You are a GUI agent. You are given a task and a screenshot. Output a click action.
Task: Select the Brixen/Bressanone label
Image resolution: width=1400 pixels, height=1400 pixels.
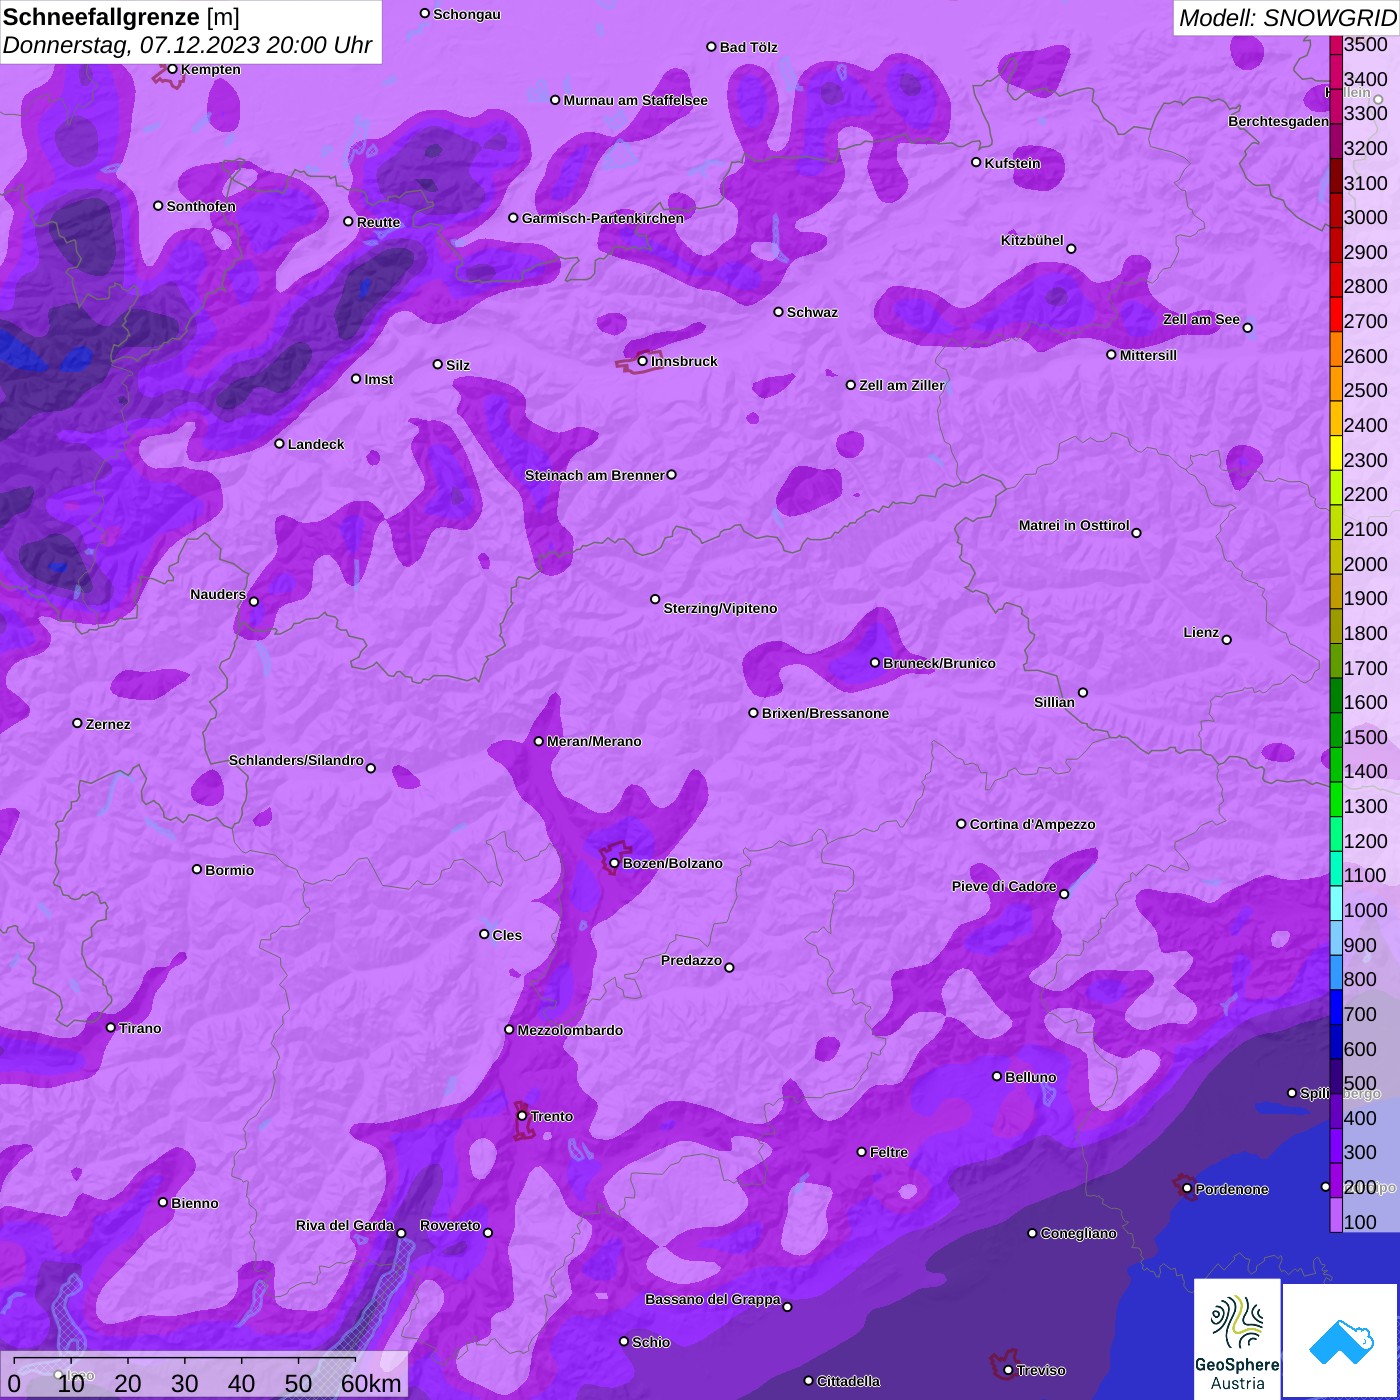tap(825, 713)
